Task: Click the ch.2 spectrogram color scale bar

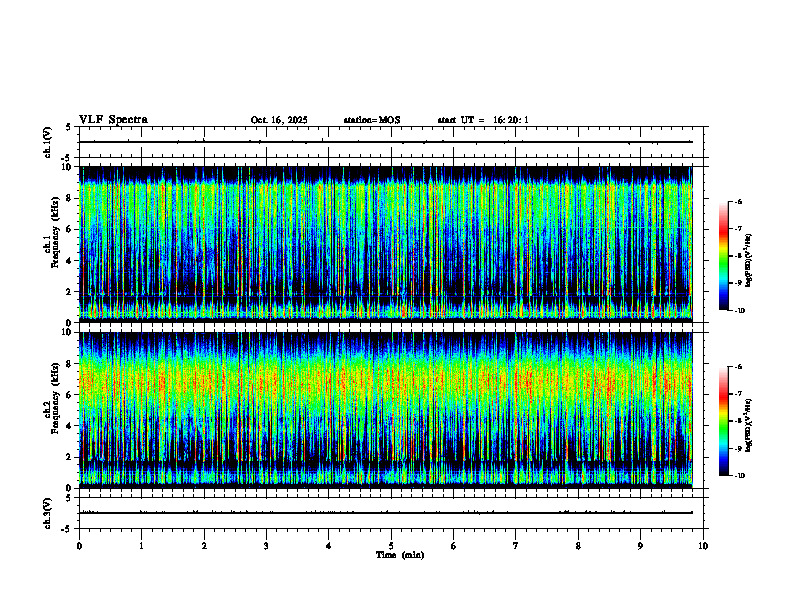Action: click(x=724, y=421)
